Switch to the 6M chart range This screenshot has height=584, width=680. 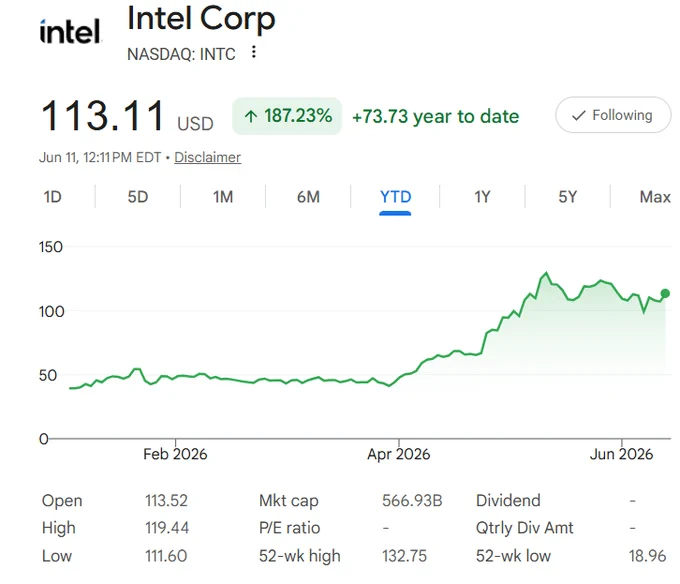(308, 197)
